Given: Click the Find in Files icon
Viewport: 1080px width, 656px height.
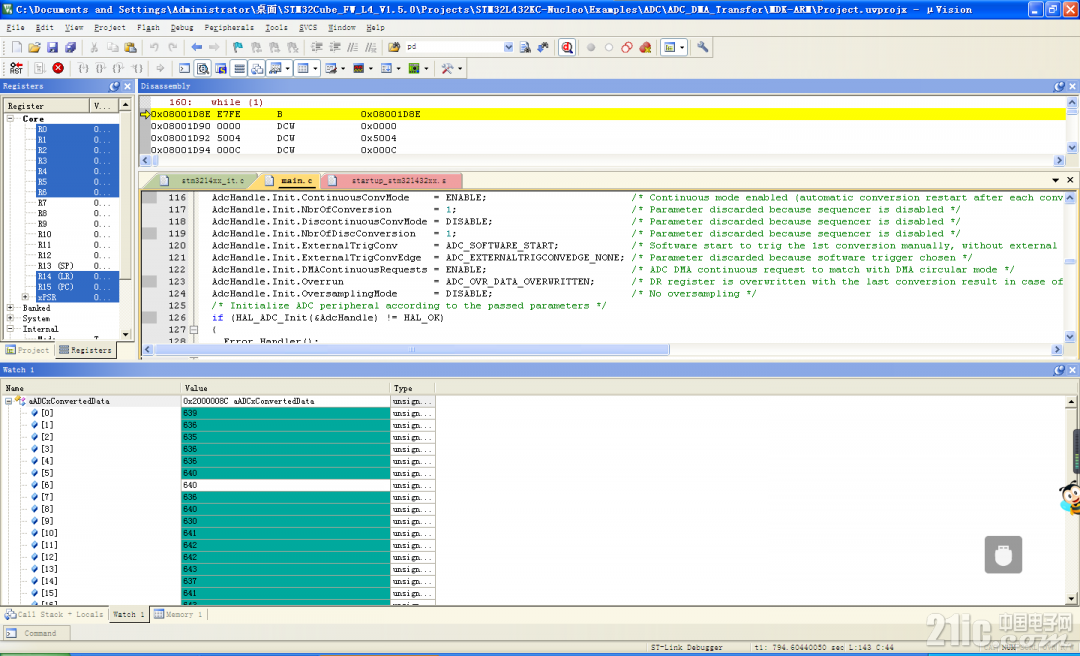Looking at the screenshot, I should [394, 47].
